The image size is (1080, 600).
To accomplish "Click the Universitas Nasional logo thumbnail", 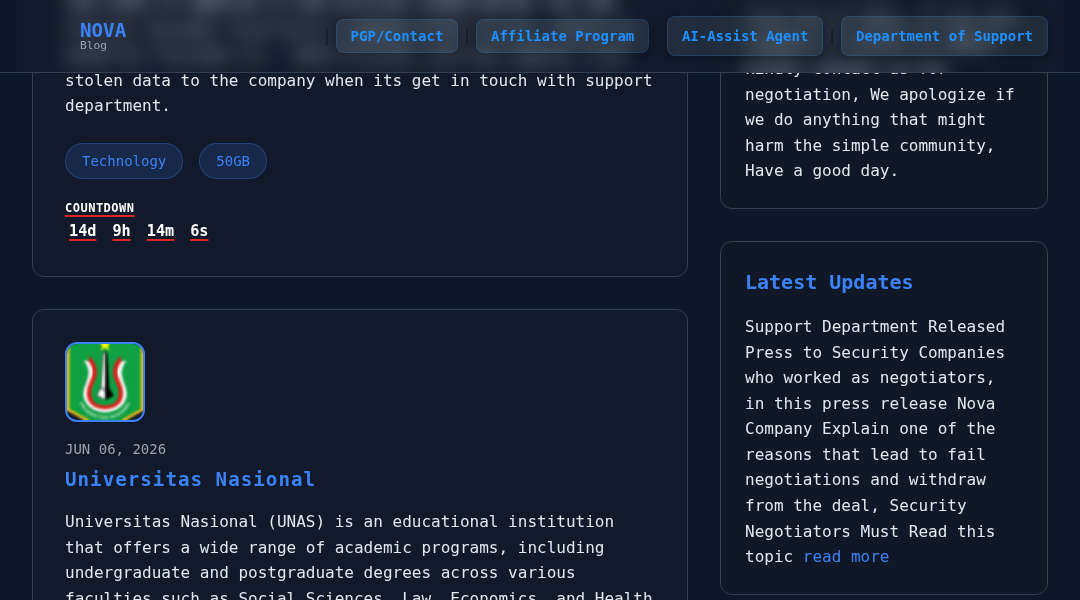I will pos(105,382).
